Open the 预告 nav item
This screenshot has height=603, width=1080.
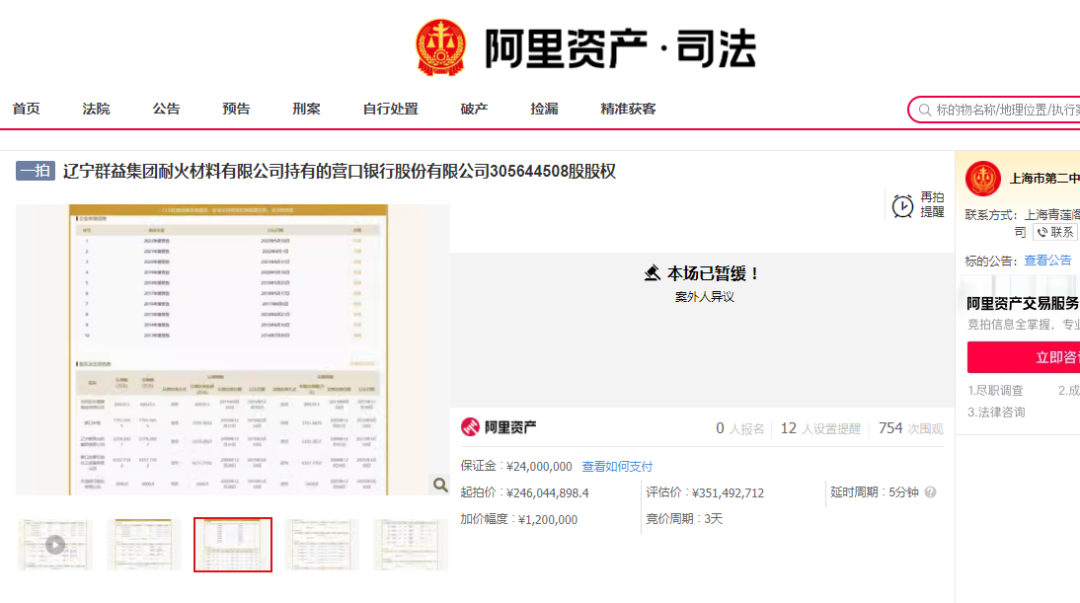click(236, 109)
